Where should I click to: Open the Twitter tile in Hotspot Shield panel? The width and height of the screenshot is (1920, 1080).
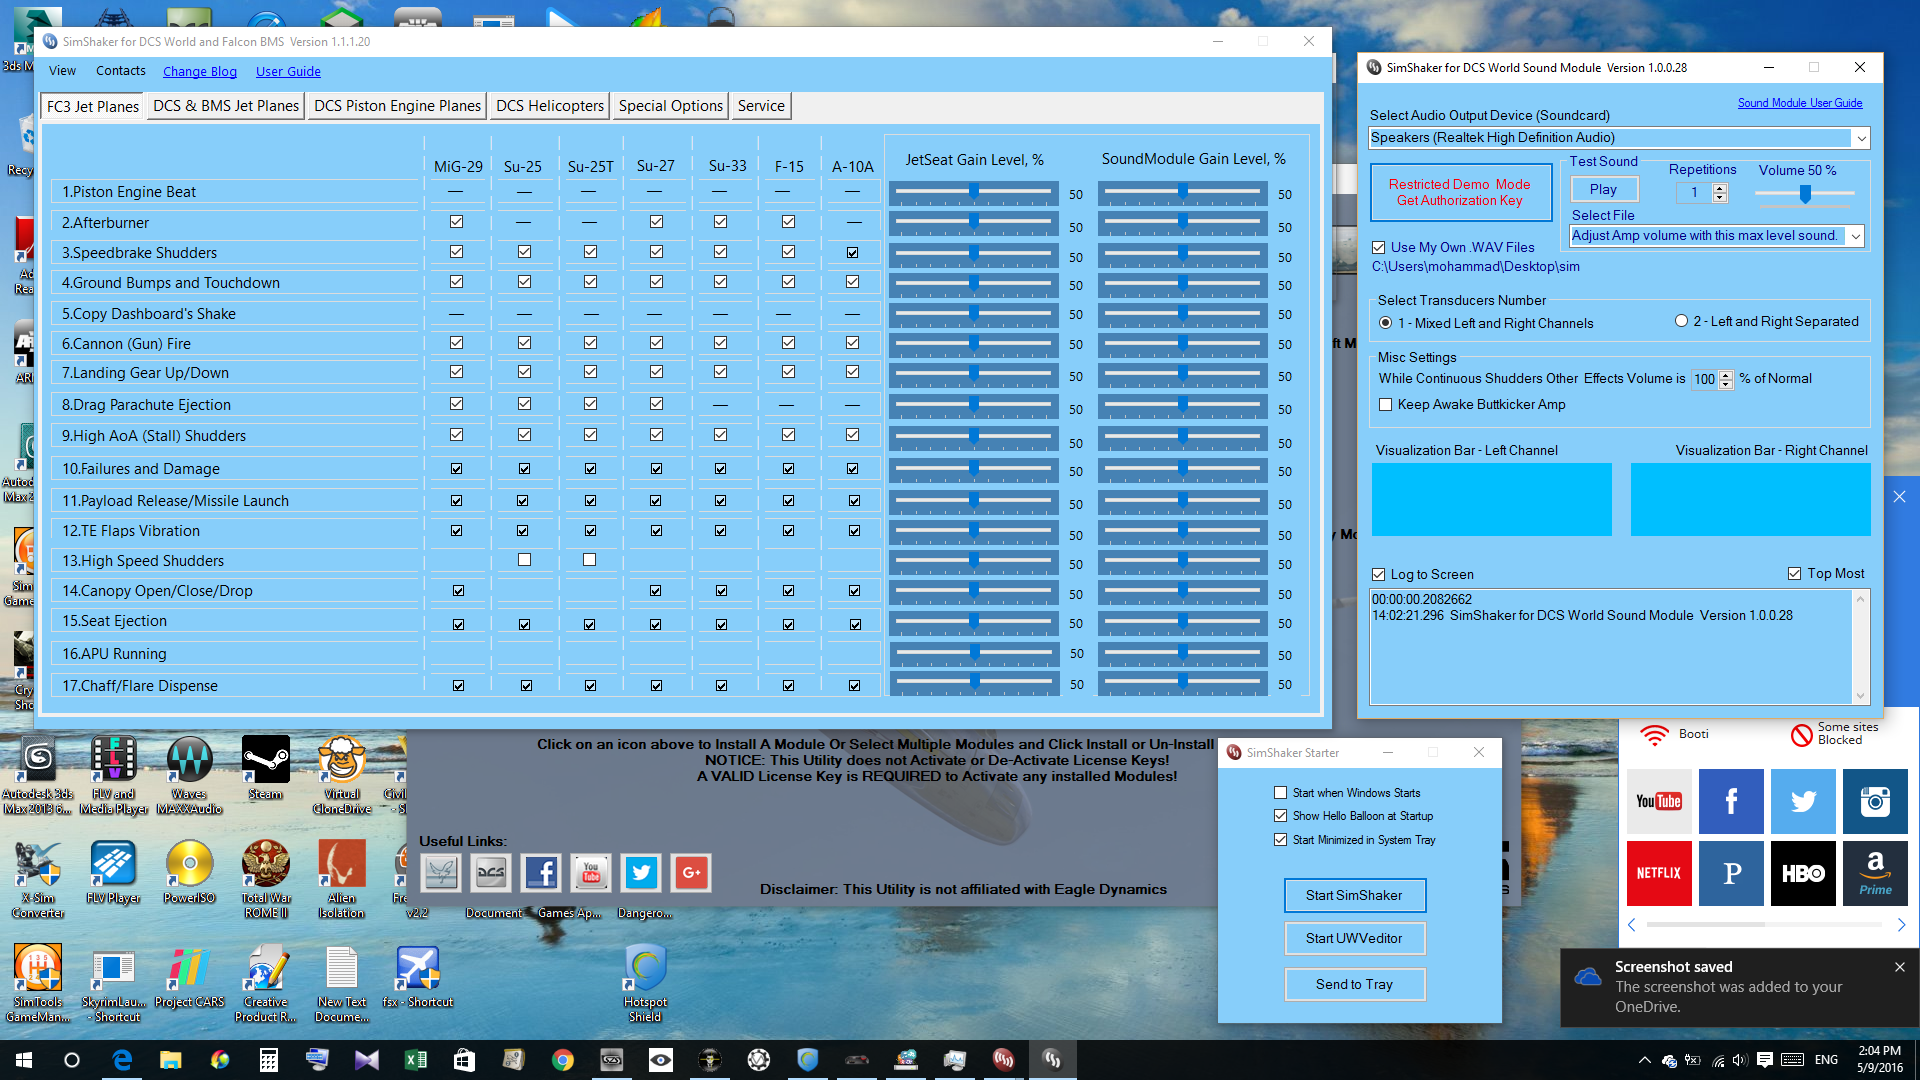click(x=1803, y=801)
